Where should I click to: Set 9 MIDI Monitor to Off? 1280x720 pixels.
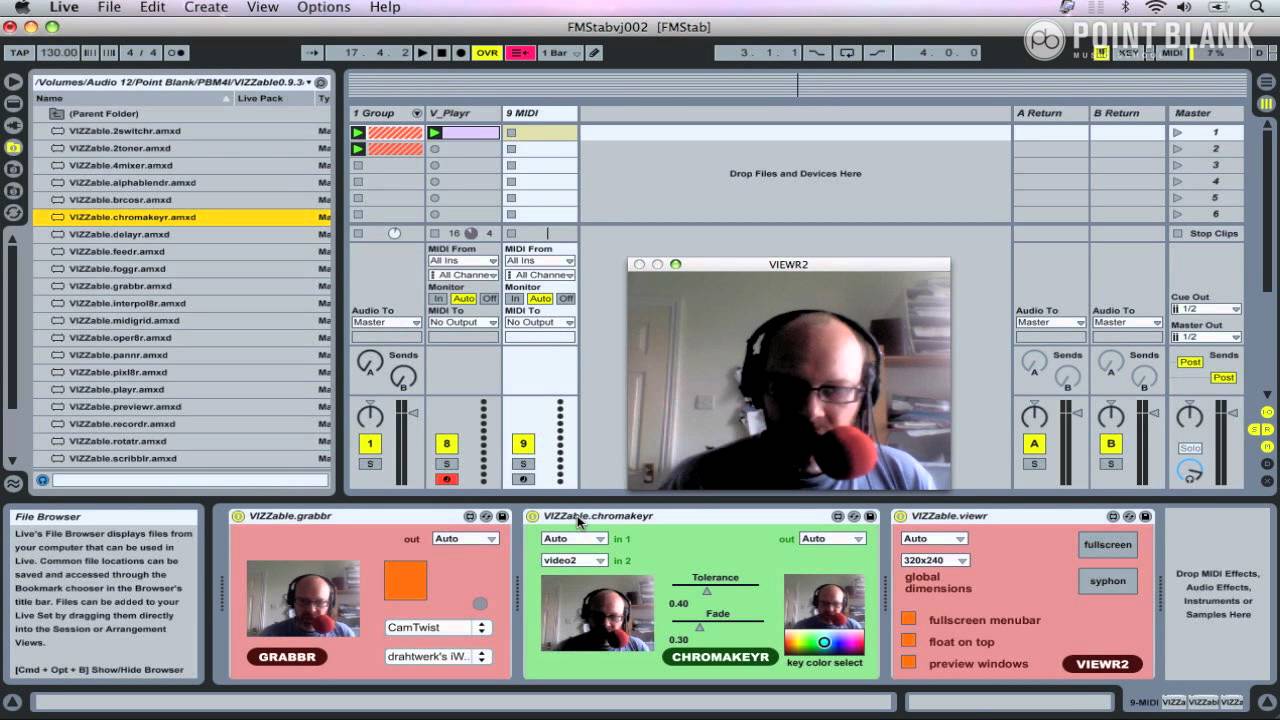pyautogui.click(x=566, y=299)
